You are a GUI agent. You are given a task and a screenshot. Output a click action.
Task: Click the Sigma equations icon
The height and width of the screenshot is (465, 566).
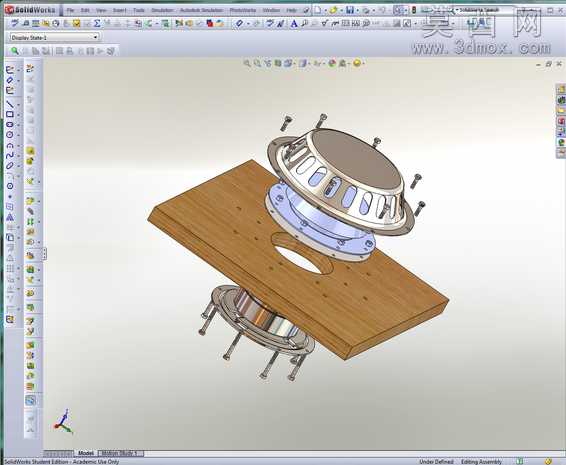click(97, 24)
